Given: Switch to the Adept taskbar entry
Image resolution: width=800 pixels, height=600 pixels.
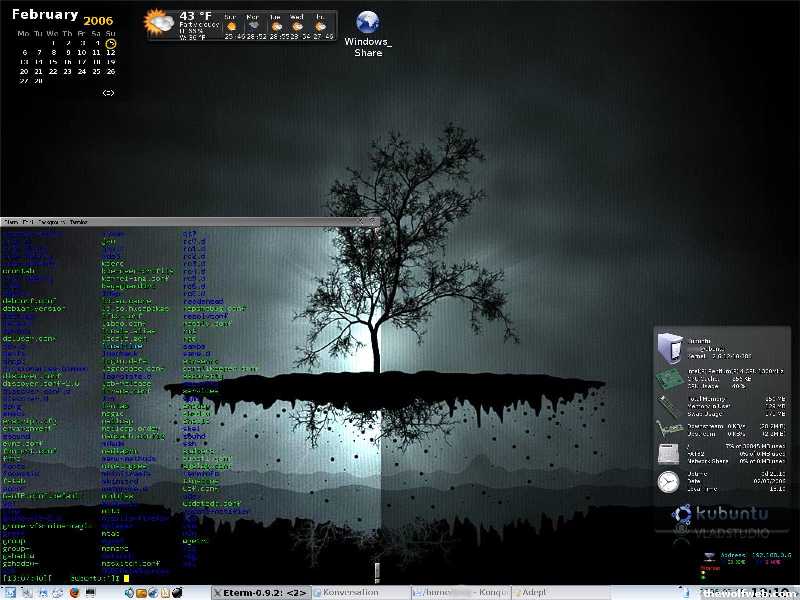Looking at the screenshot, I should (x=535, y=592).
